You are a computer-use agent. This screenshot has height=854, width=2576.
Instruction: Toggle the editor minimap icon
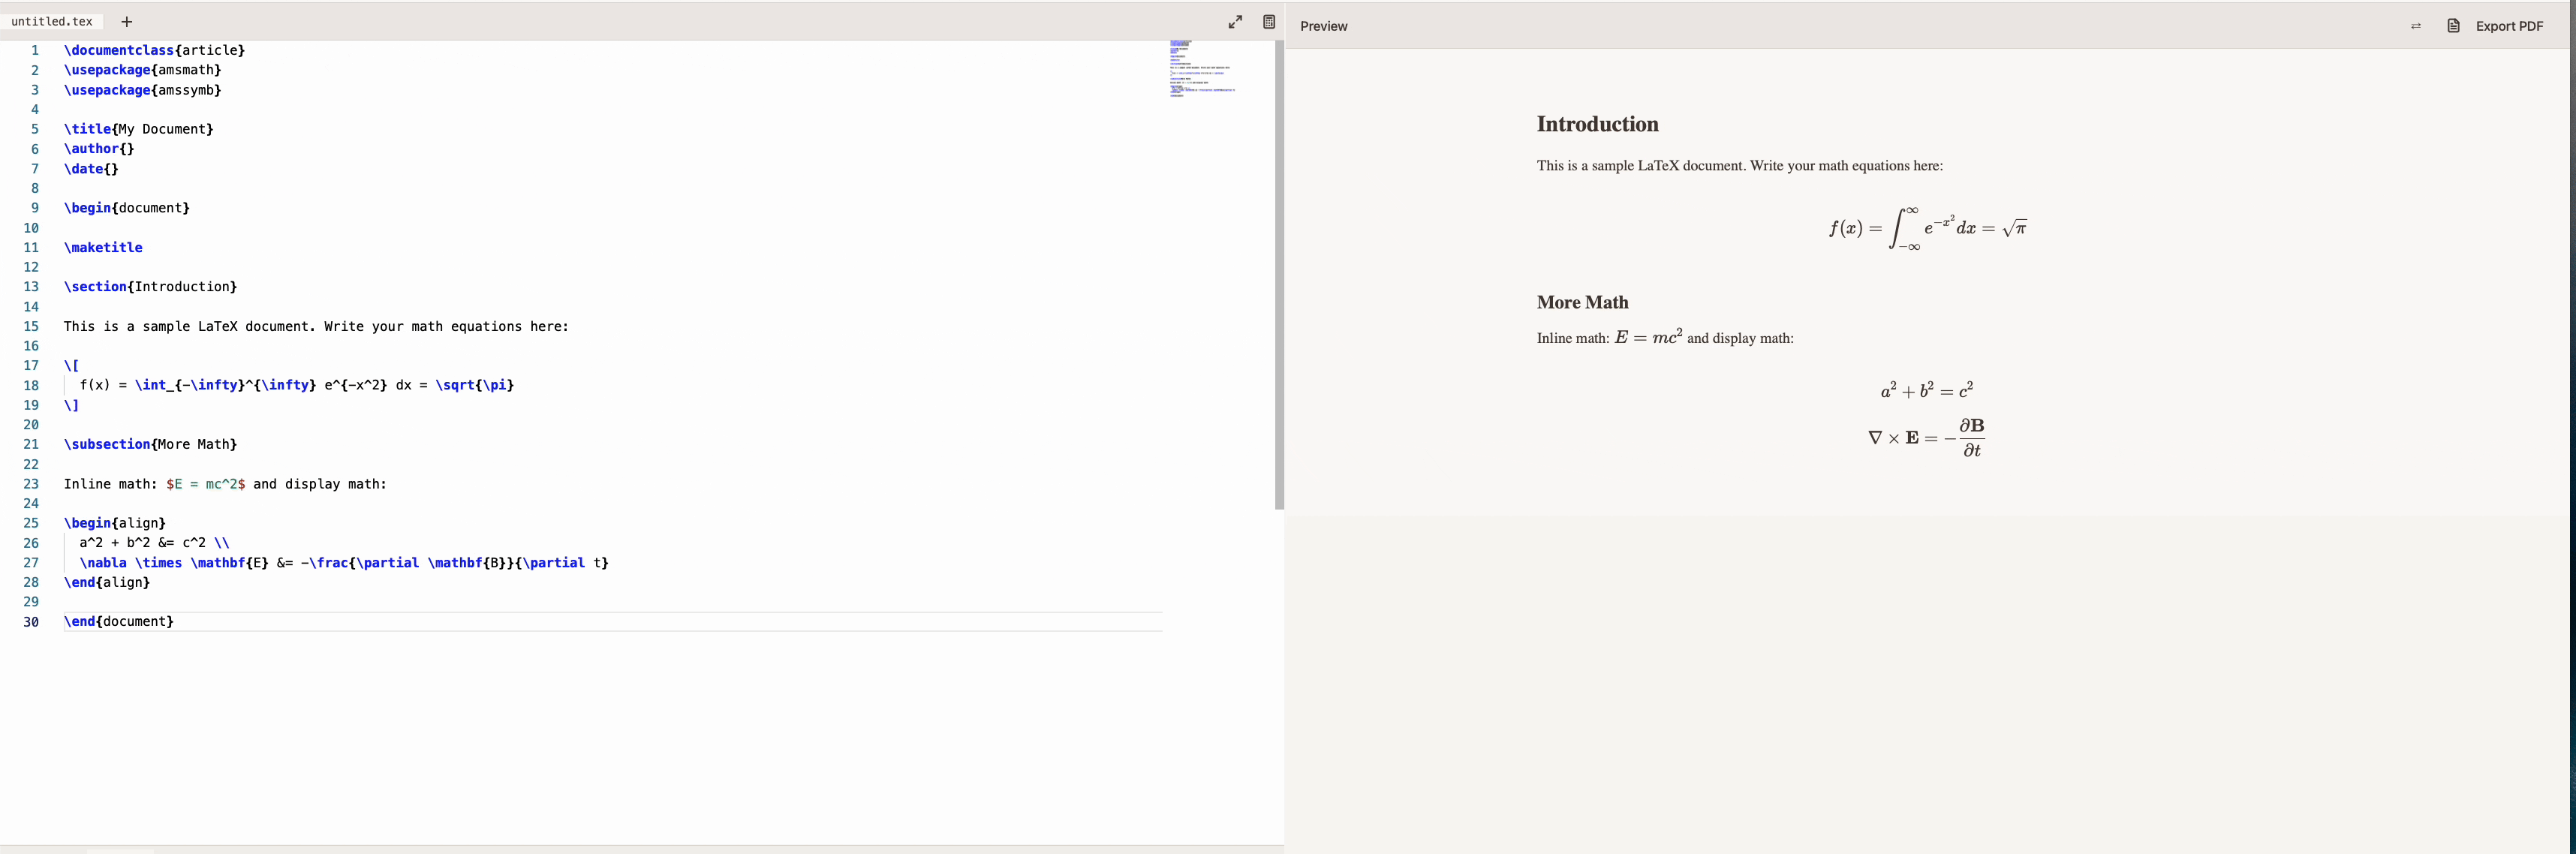tap(1268, 21)
